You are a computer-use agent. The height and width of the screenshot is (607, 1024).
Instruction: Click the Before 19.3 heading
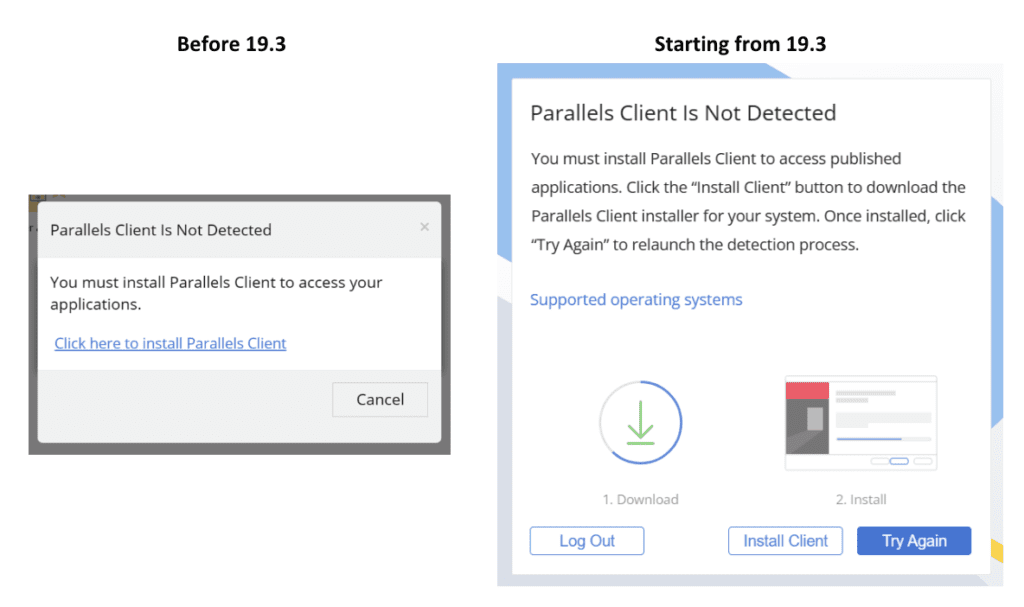tap(231, 43)
